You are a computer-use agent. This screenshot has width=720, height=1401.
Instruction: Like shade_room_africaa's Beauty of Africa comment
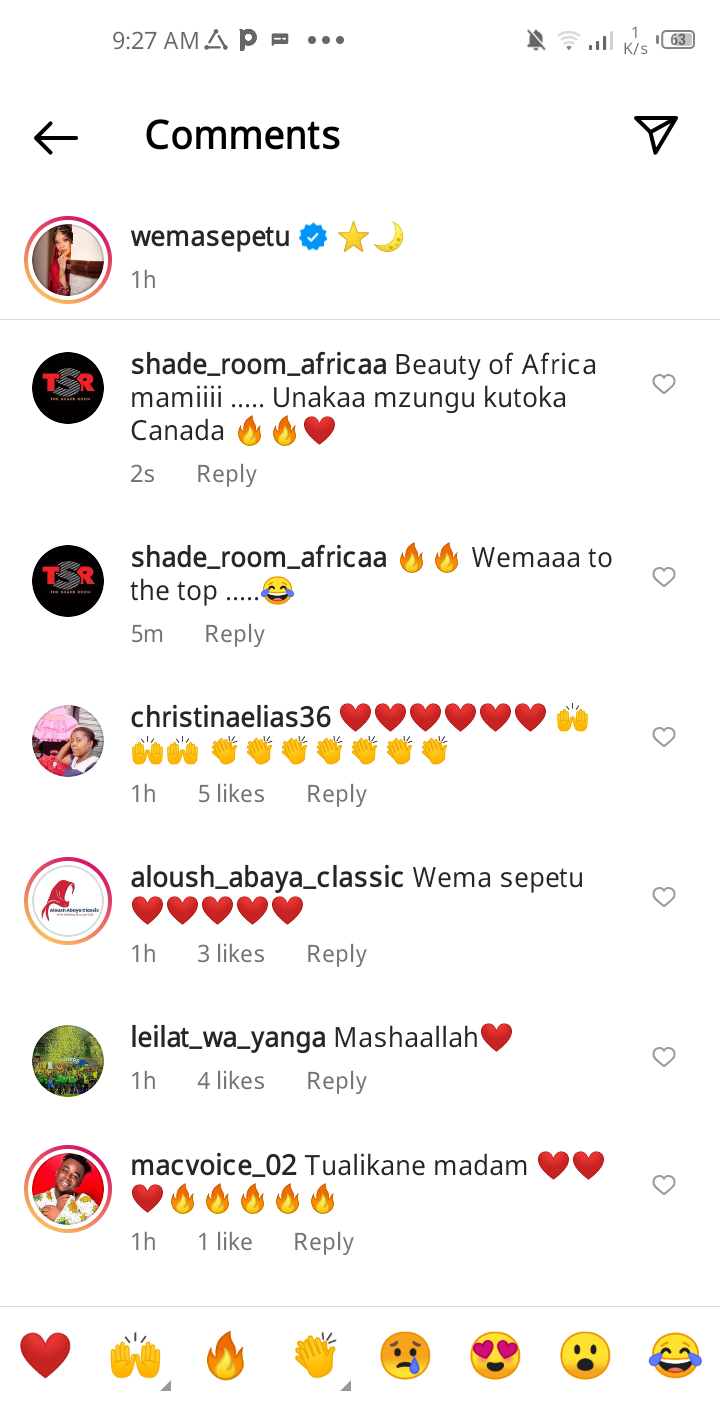tap(664, 384)
